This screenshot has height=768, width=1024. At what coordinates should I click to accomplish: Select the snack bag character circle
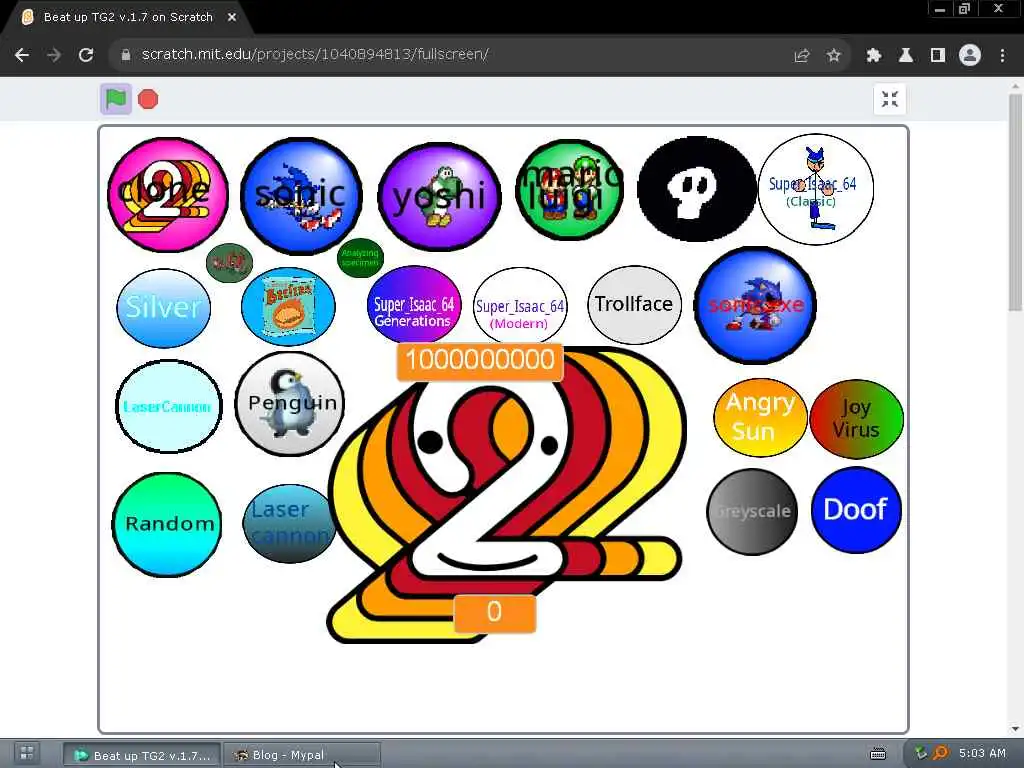point(288,306)
